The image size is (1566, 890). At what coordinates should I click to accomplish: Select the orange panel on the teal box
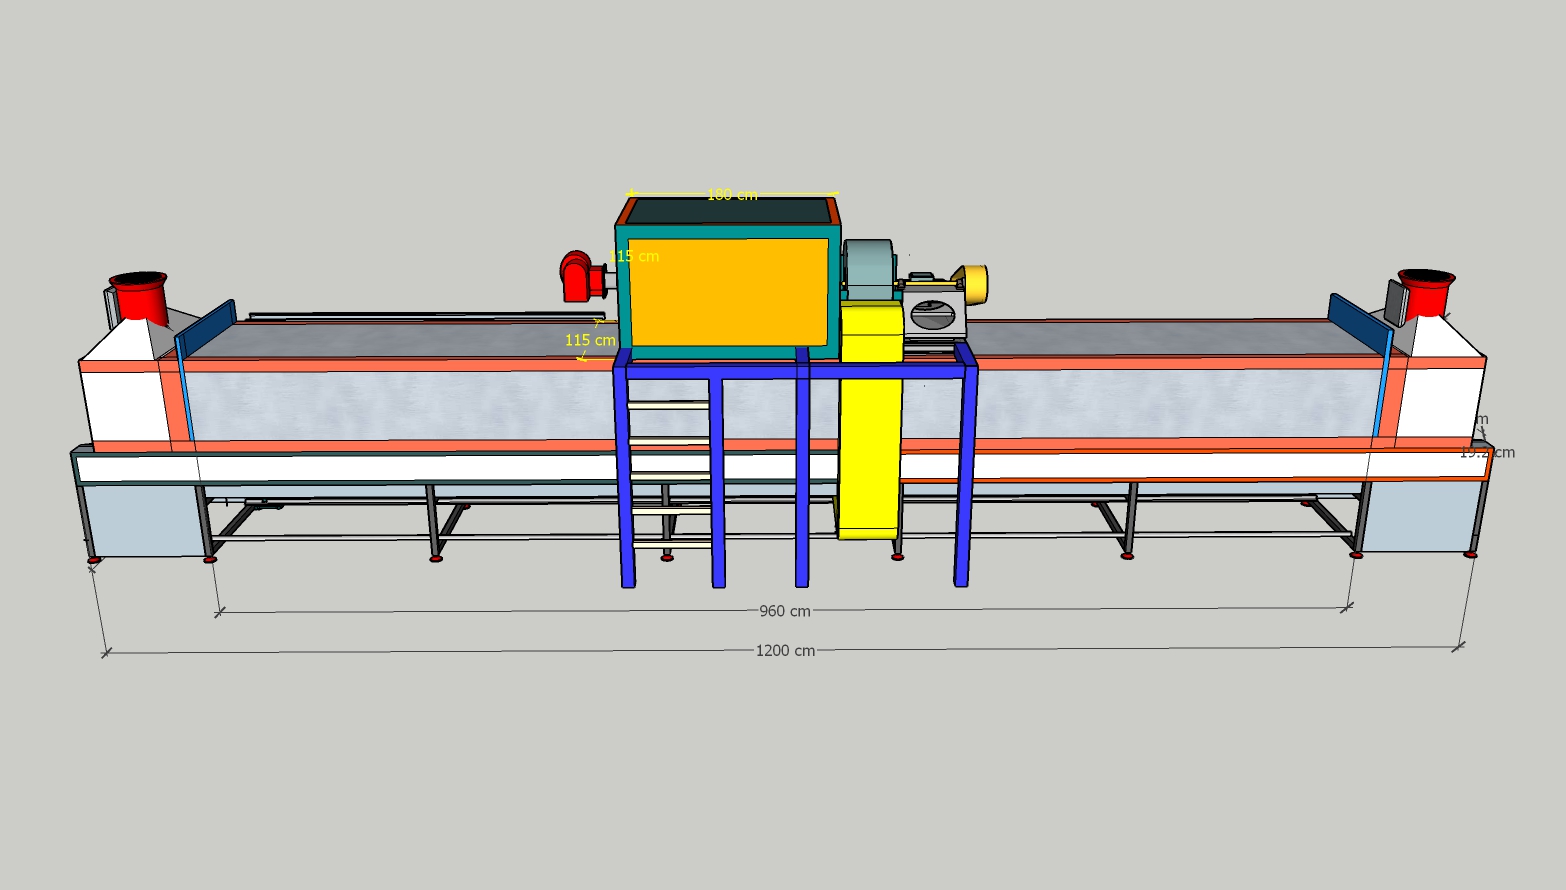(728, 292)
